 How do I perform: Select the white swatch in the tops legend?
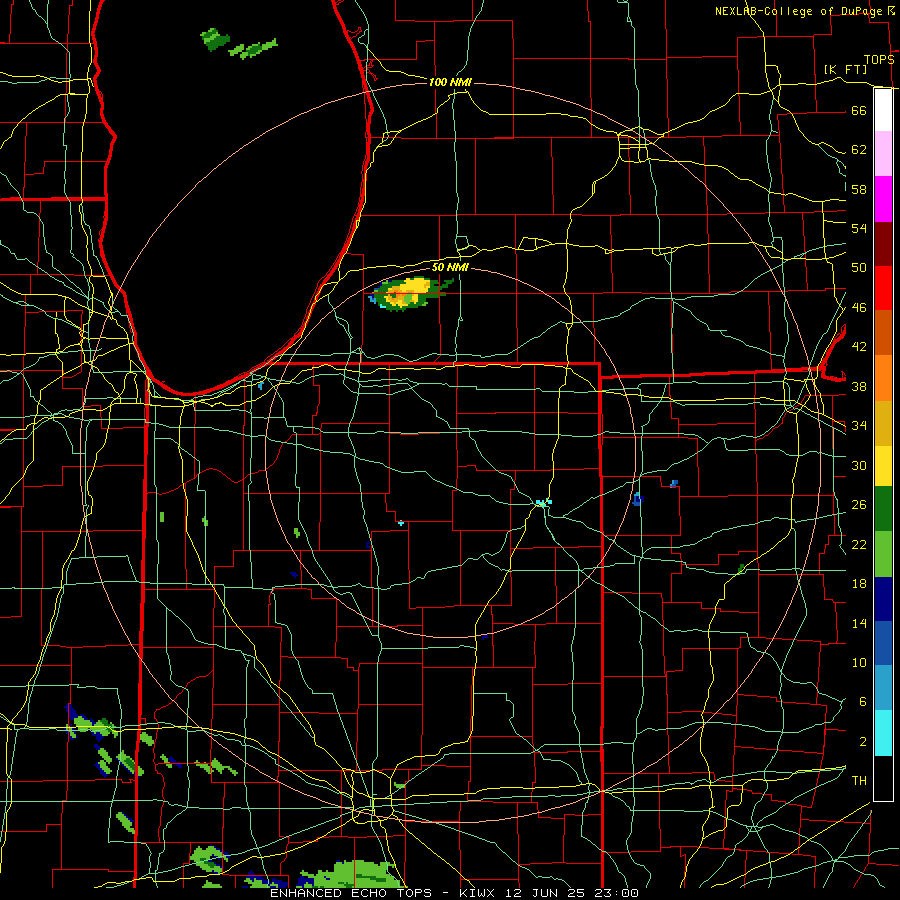point(883,110)
